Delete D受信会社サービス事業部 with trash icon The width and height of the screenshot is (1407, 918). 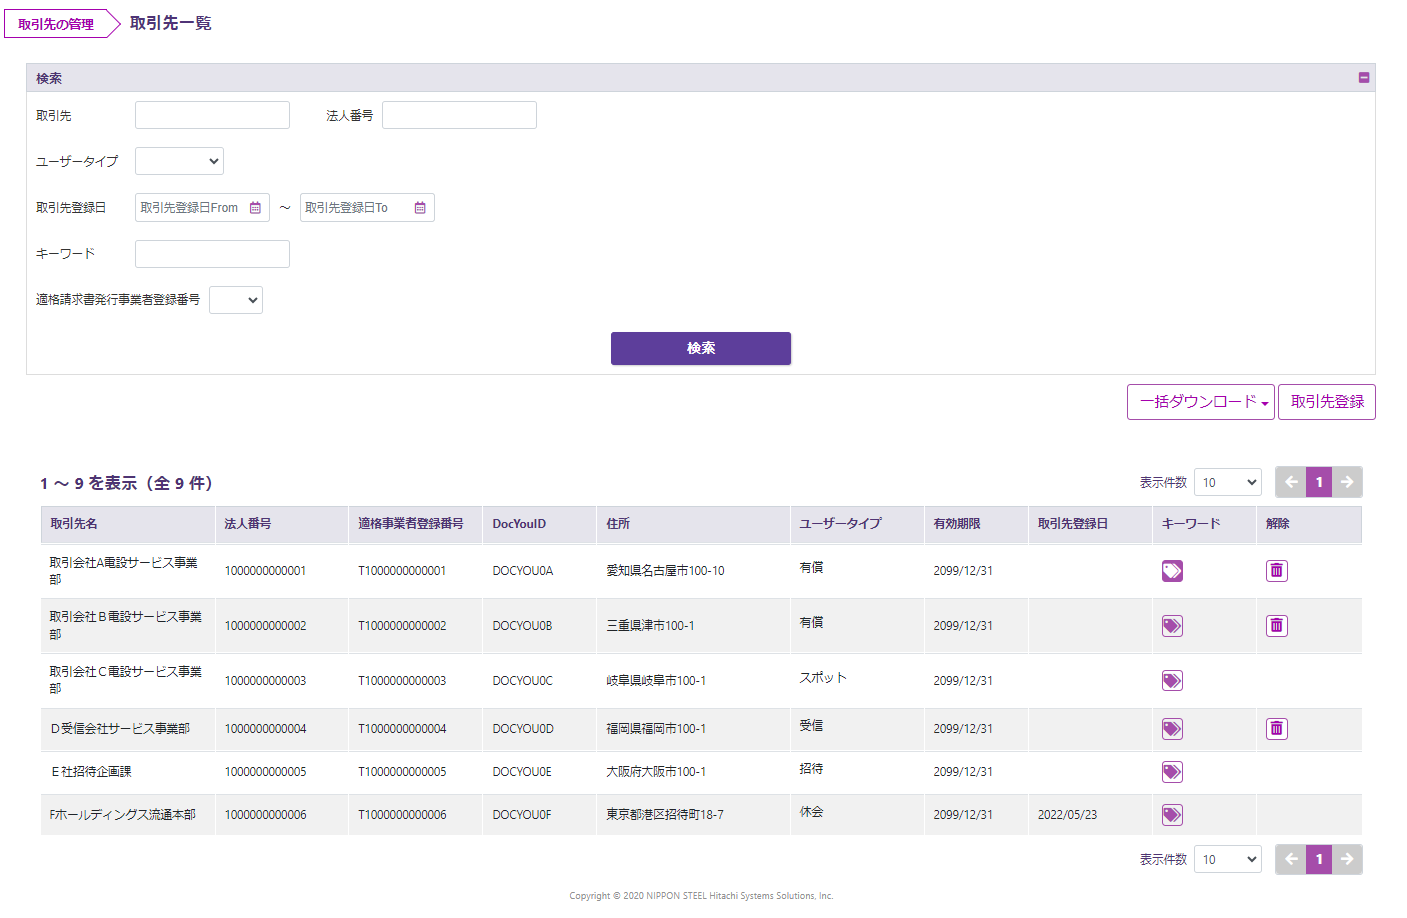point(1276,729)
